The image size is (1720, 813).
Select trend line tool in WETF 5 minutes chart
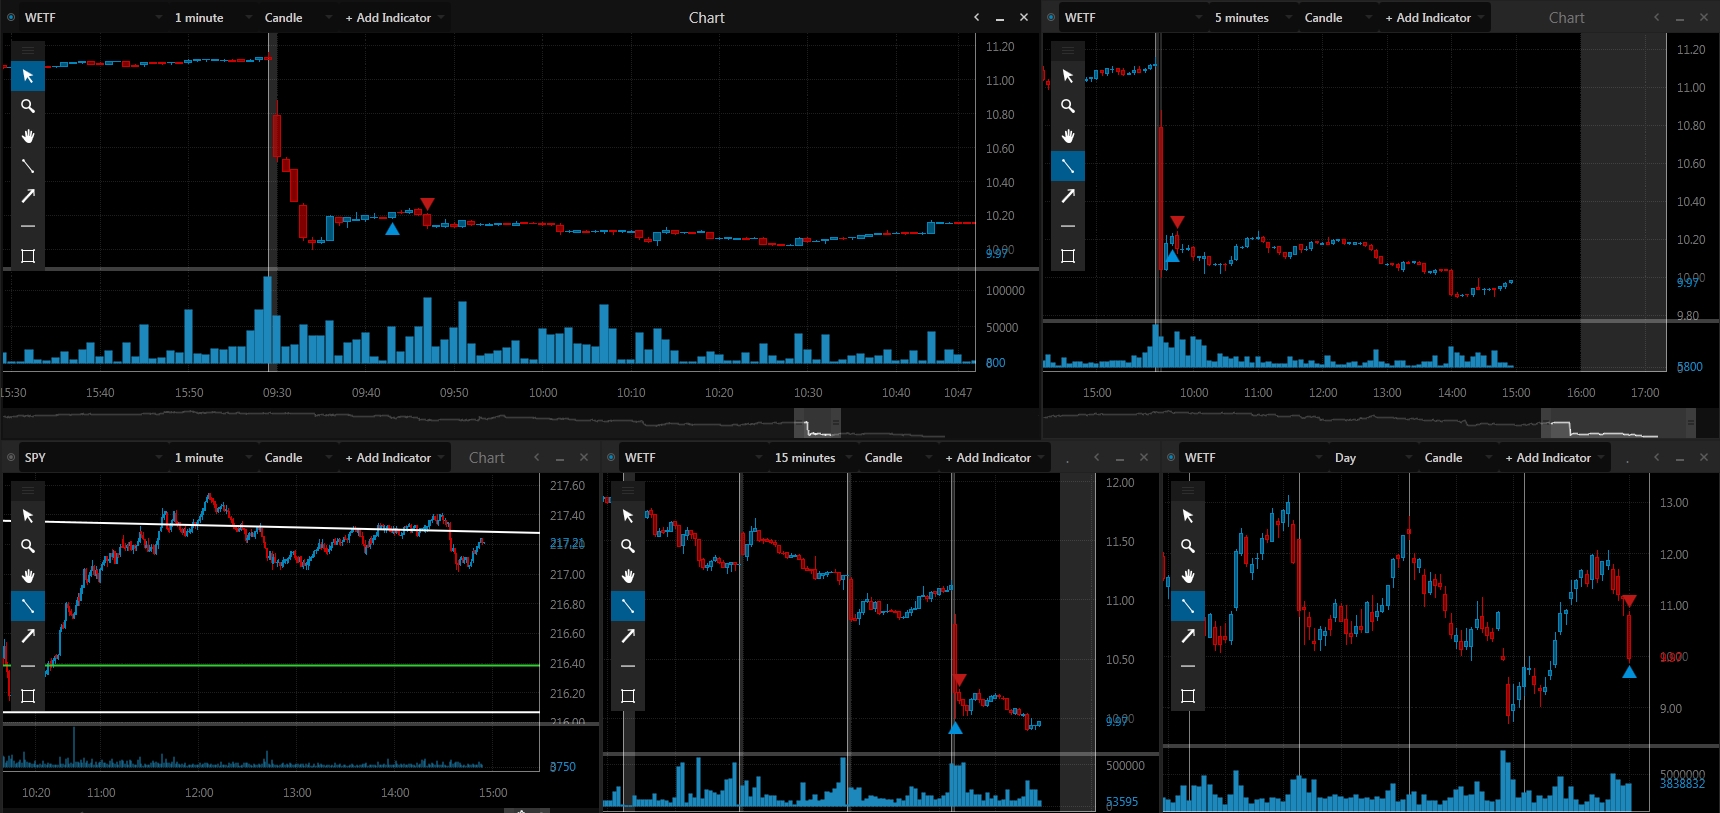1068,166
